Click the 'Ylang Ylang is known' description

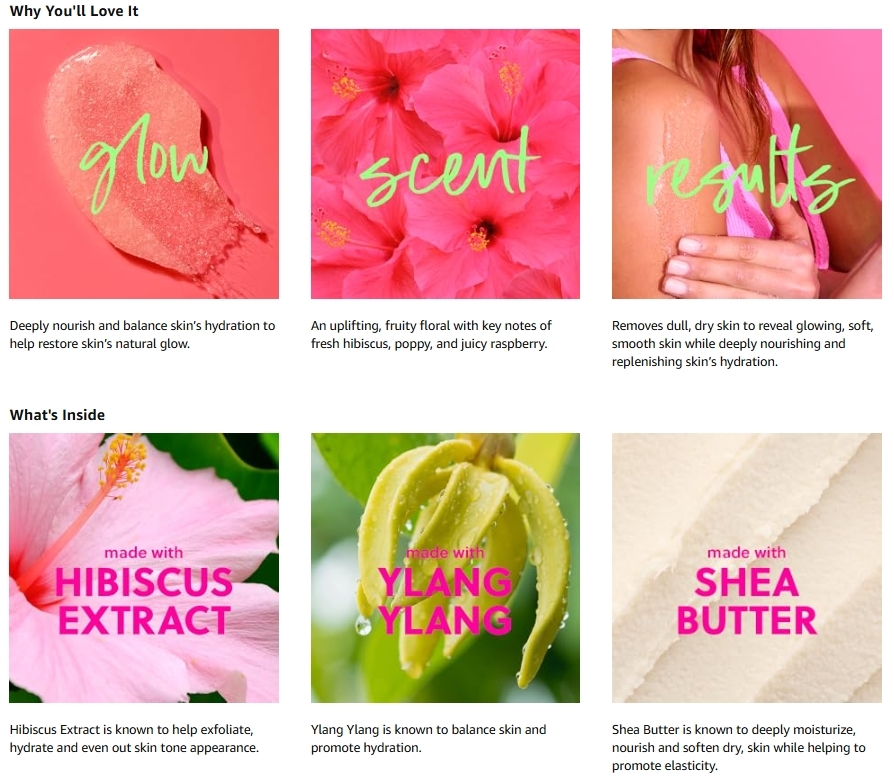428,738
